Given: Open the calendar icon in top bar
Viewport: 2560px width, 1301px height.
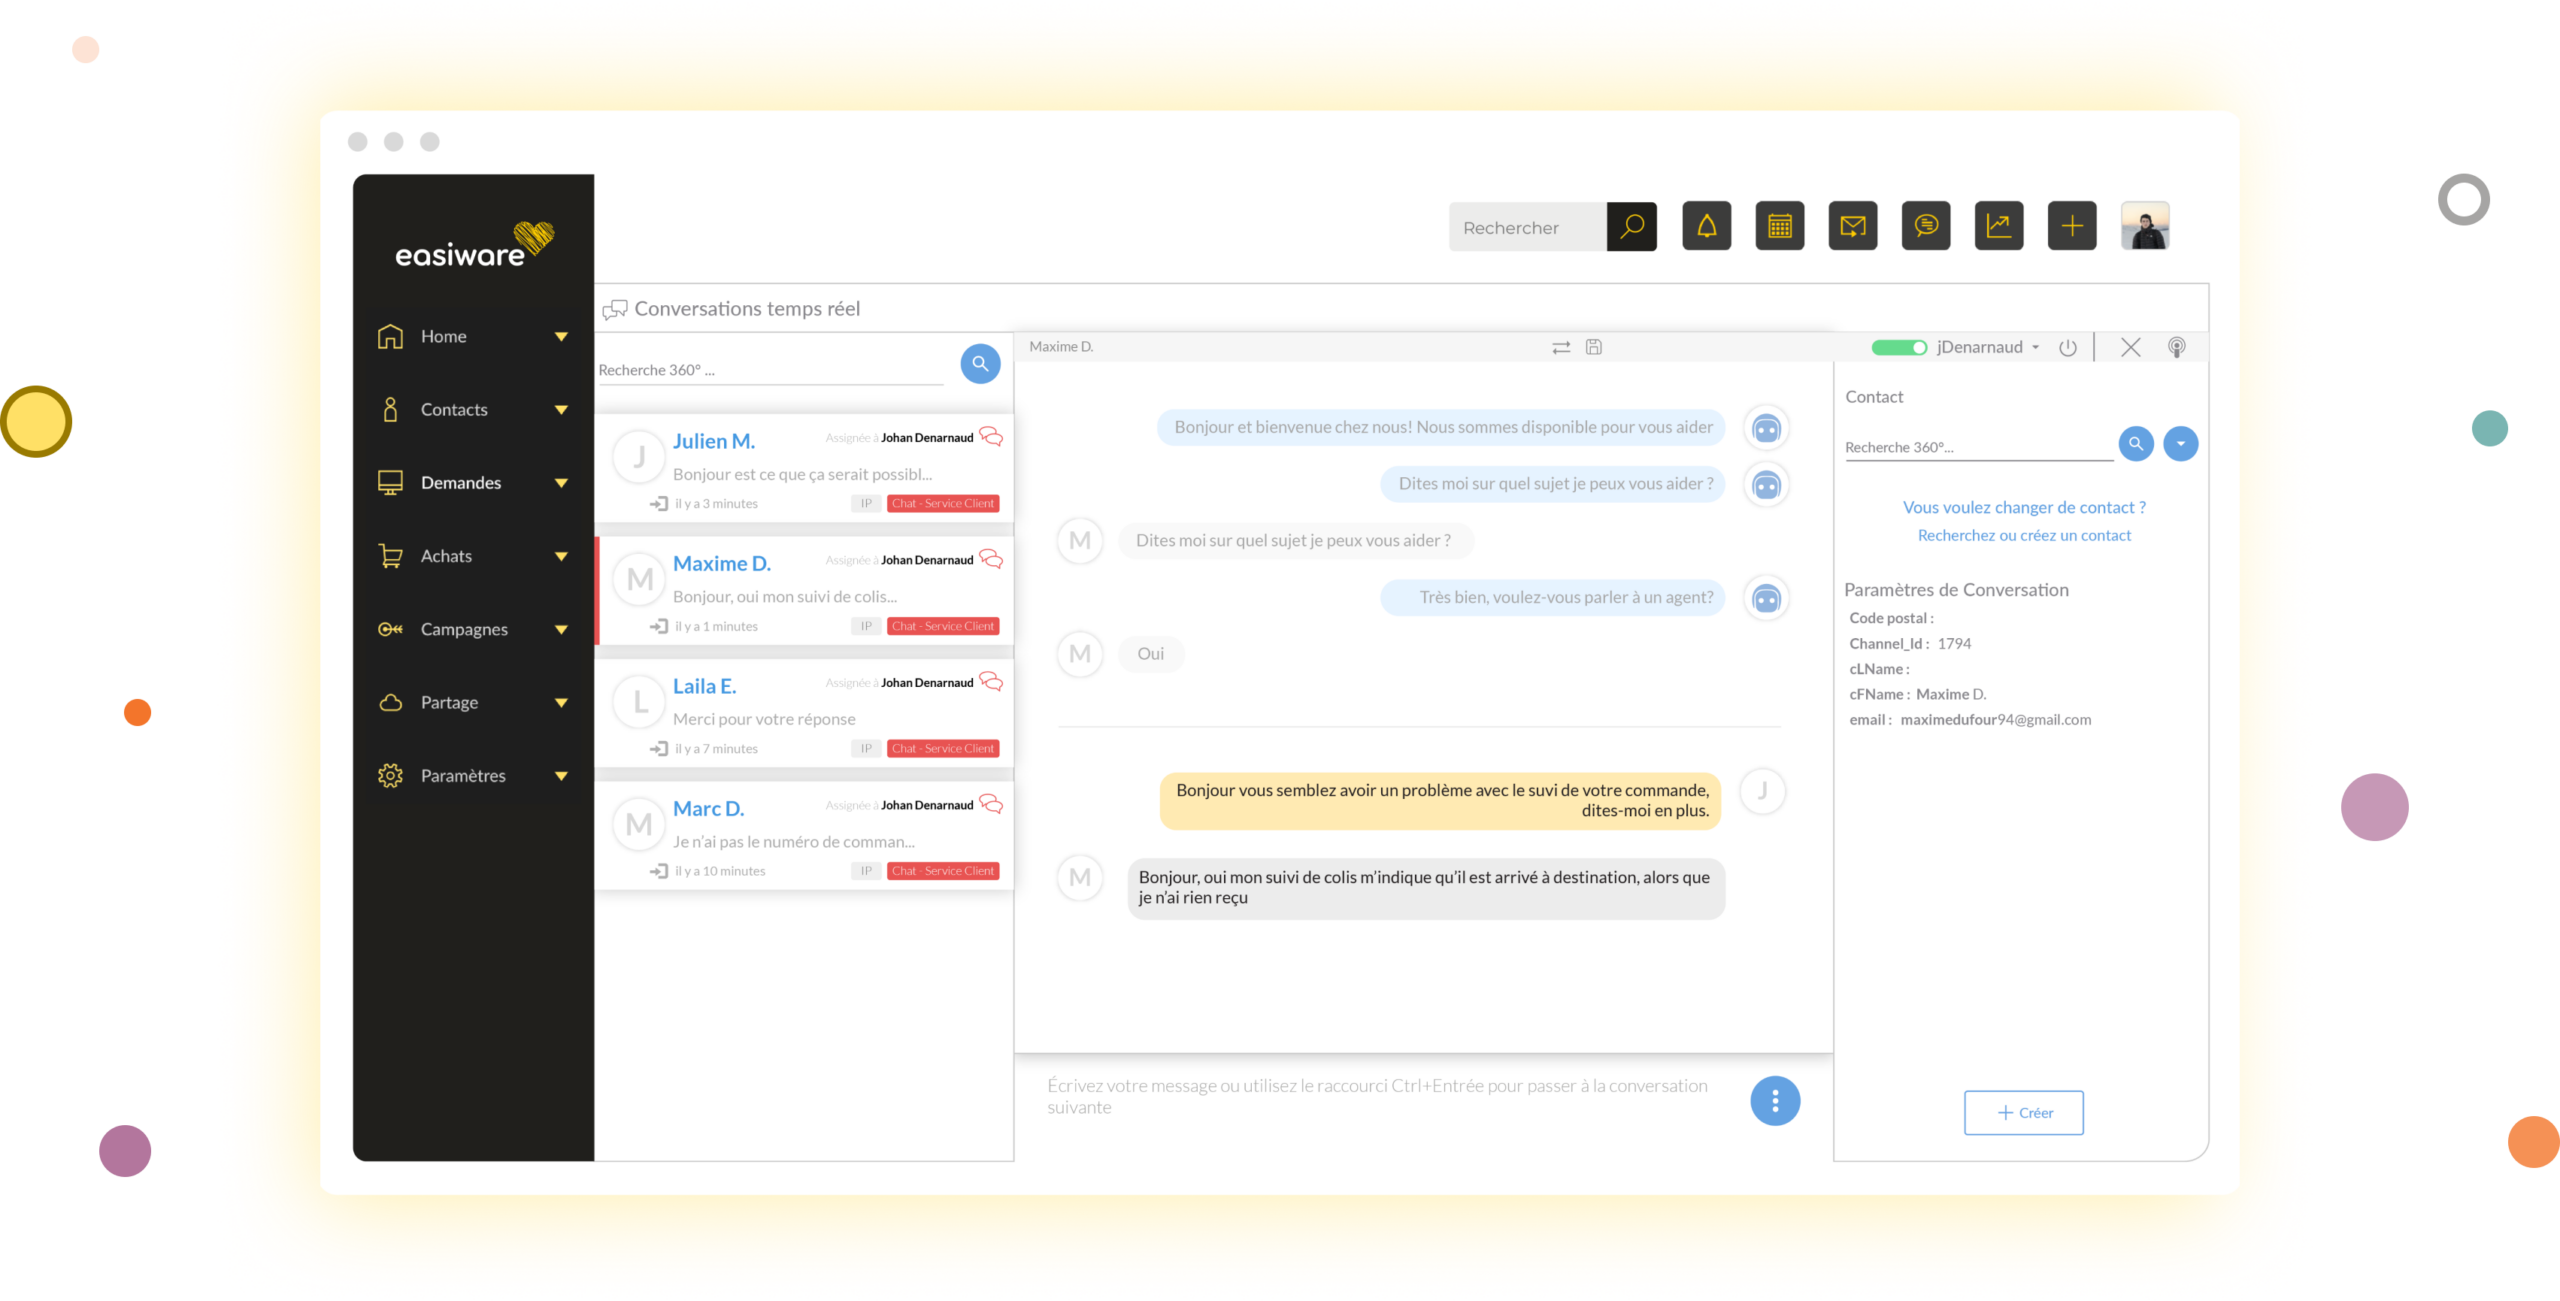Looking at the screenshot, I should [x=1779, y=226].
